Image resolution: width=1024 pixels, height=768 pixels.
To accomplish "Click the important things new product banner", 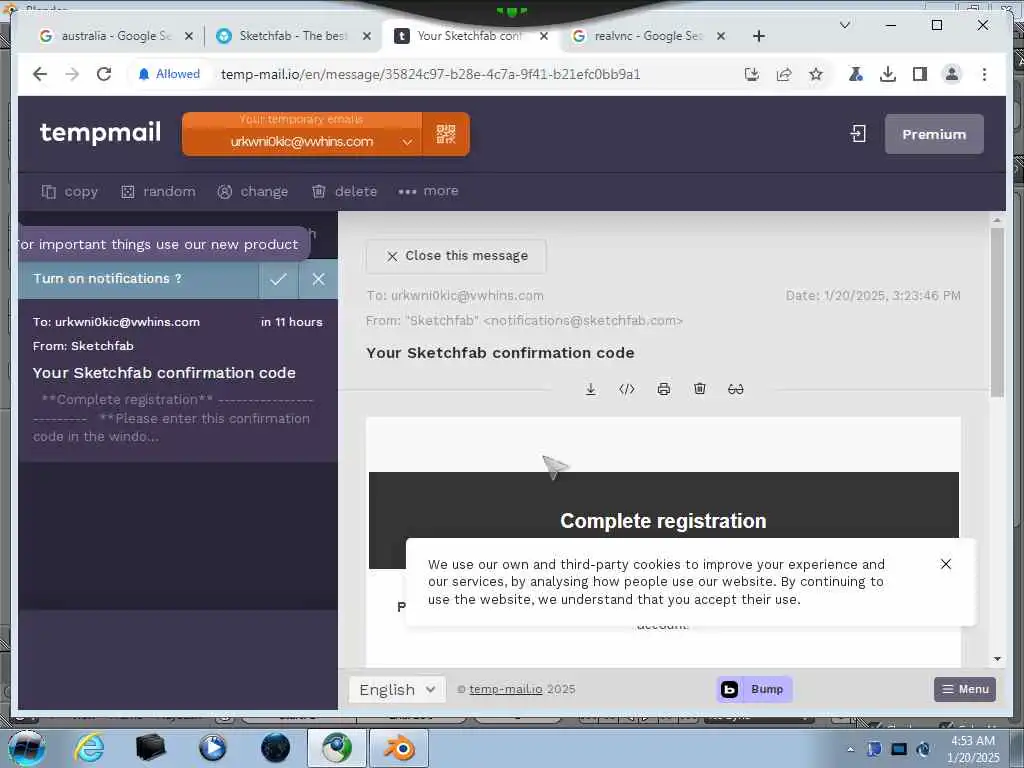I will tap(163, 244).
